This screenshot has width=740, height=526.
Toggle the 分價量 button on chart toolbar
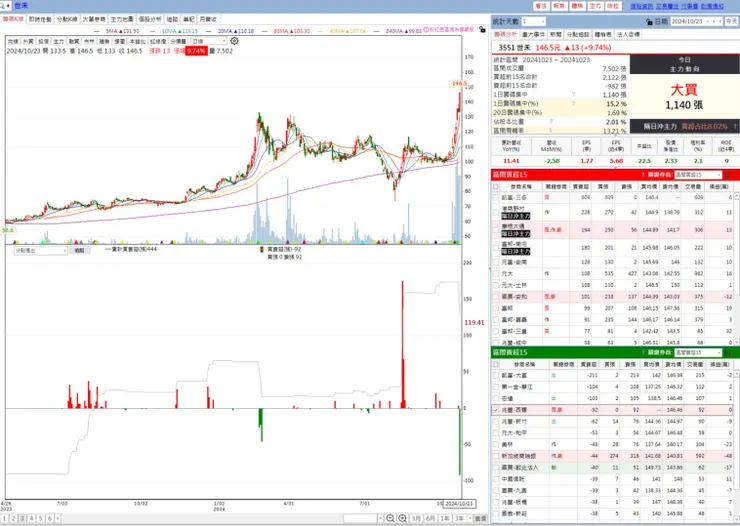click(178, 42)
